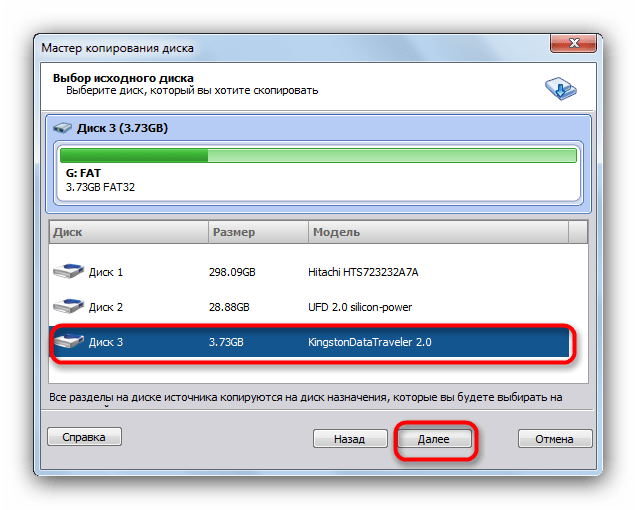The image size is (637, 510).
Task: Go back with the Назад button
Action: click(350, 439)
